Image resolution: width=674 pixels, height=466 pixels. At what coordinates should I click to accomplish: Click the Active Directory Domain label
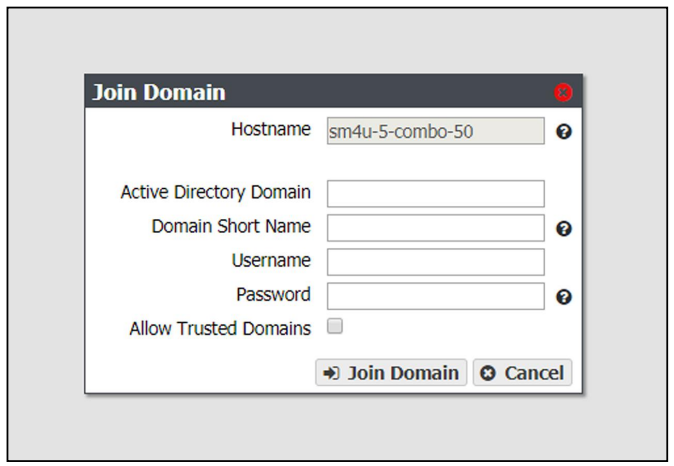[215, 192]
